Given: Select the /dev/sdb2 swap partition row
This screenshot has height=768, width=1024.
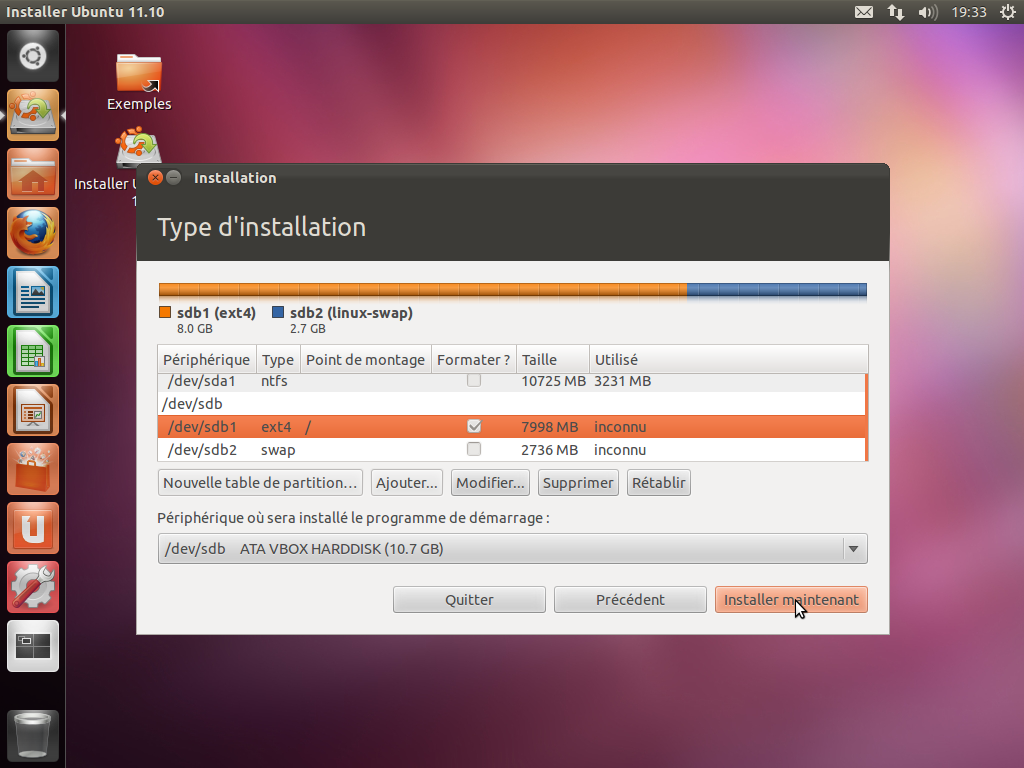Looking at the screenshot, I should (400, 450).
